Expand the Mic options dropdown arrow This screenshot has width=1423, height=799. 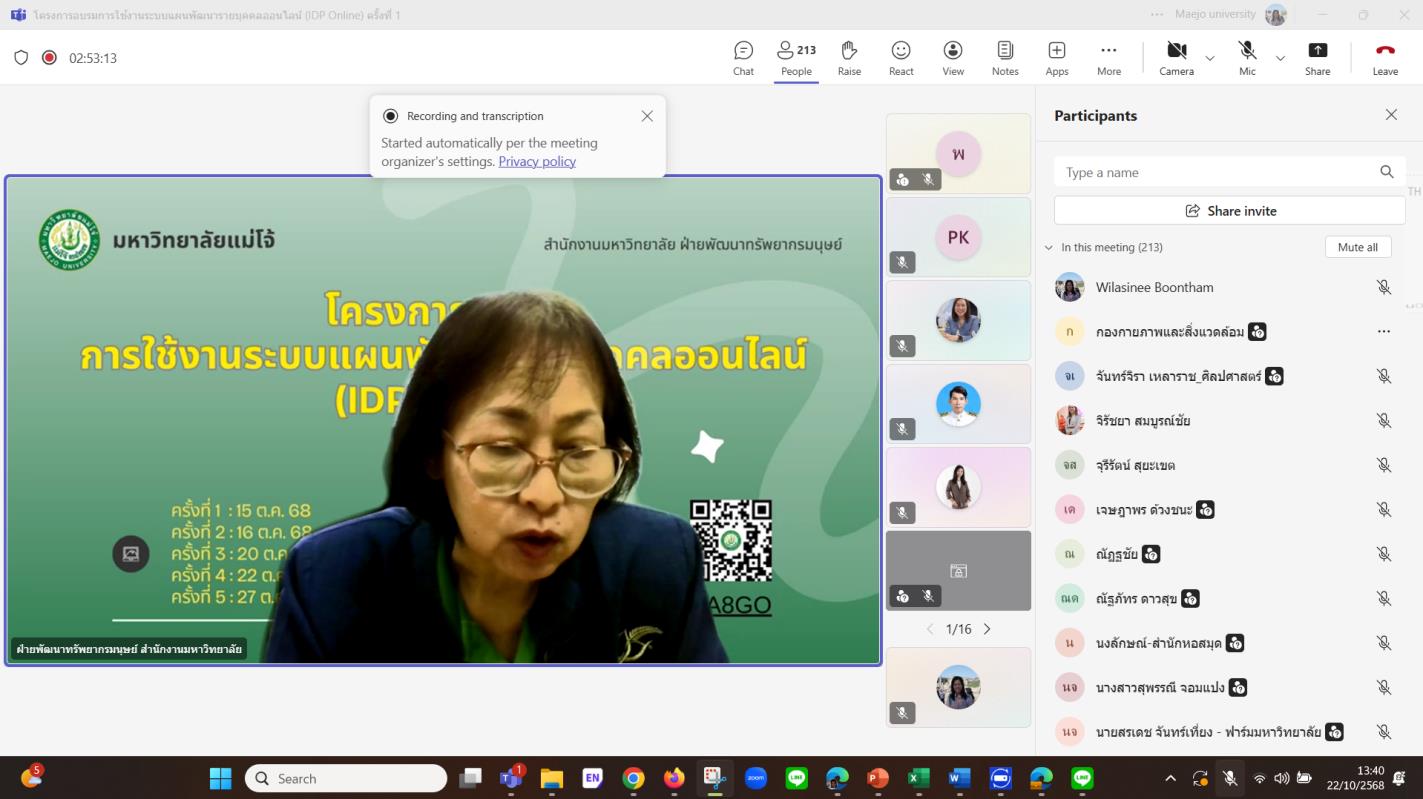[1280, 59]
